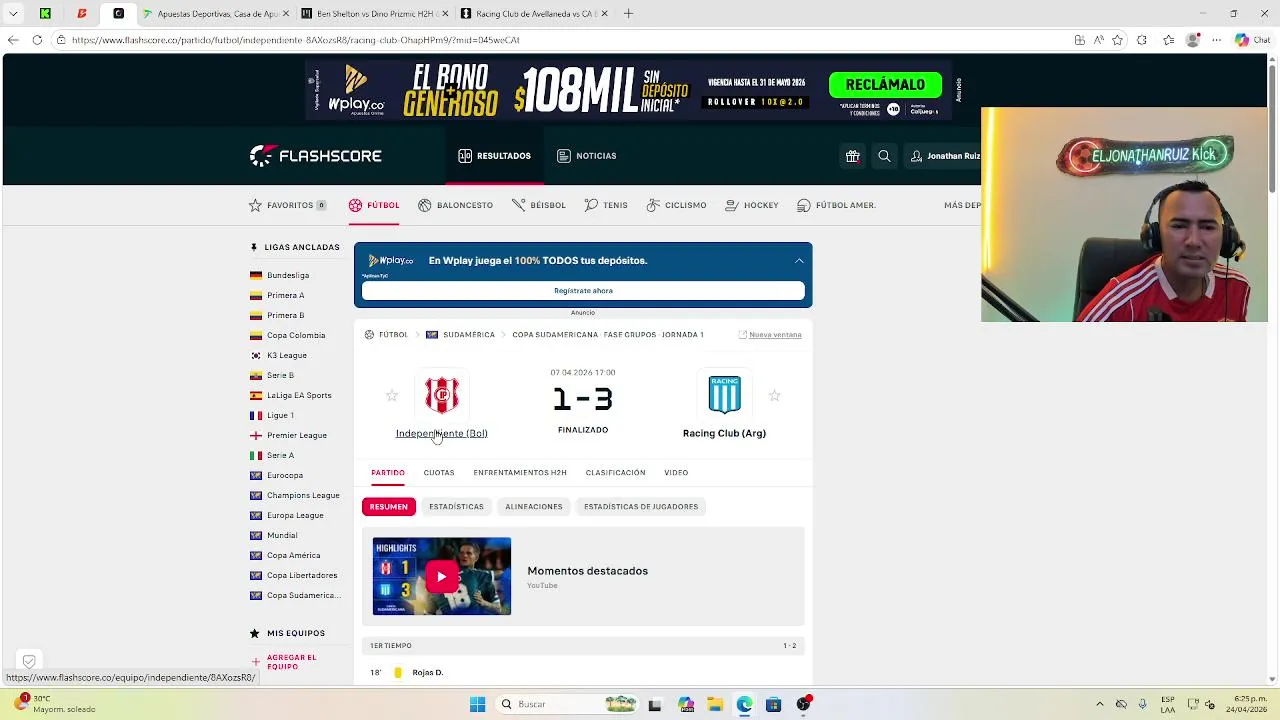The image size is (1280, 720).
Task: Switch to Cuotas tab
Action: (438, 473)
